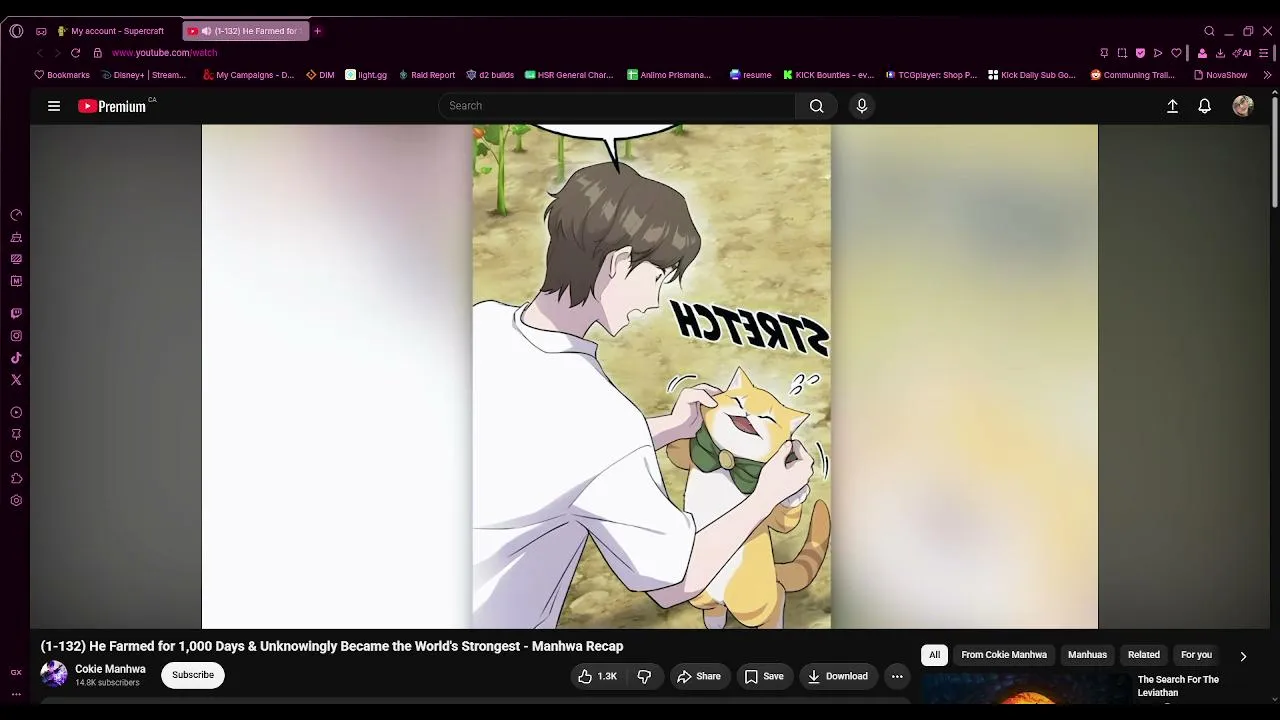Open extensions puzzle icon in sidebar
Screen dimensions: 1280x720
[16, 478]
